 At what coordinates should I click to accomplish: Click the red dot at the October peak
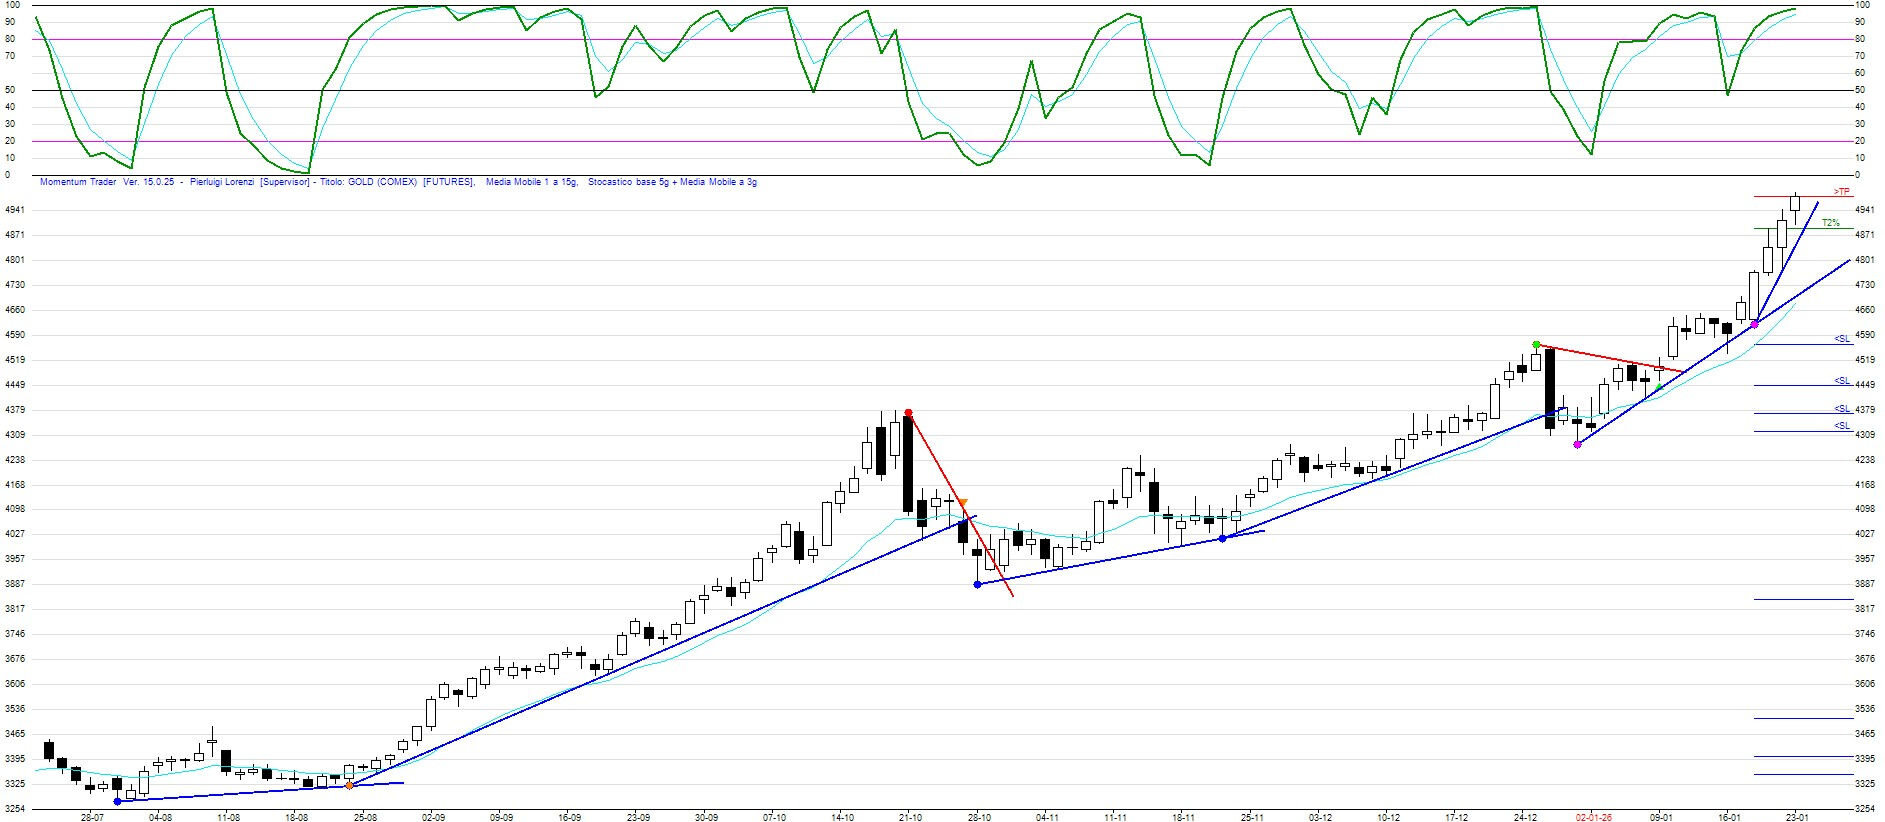pos(908,412)
